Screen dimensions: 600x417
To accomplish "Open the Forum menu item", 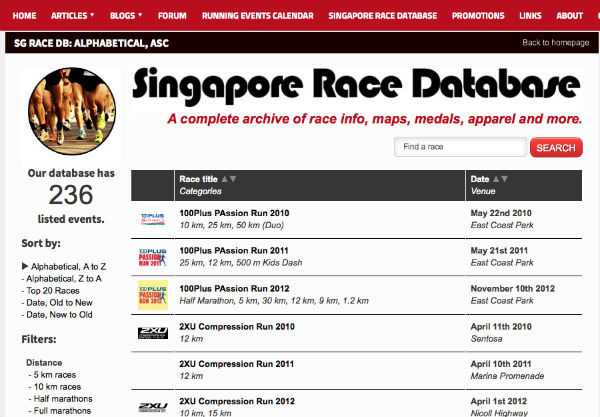I will (x=172, y=16).
